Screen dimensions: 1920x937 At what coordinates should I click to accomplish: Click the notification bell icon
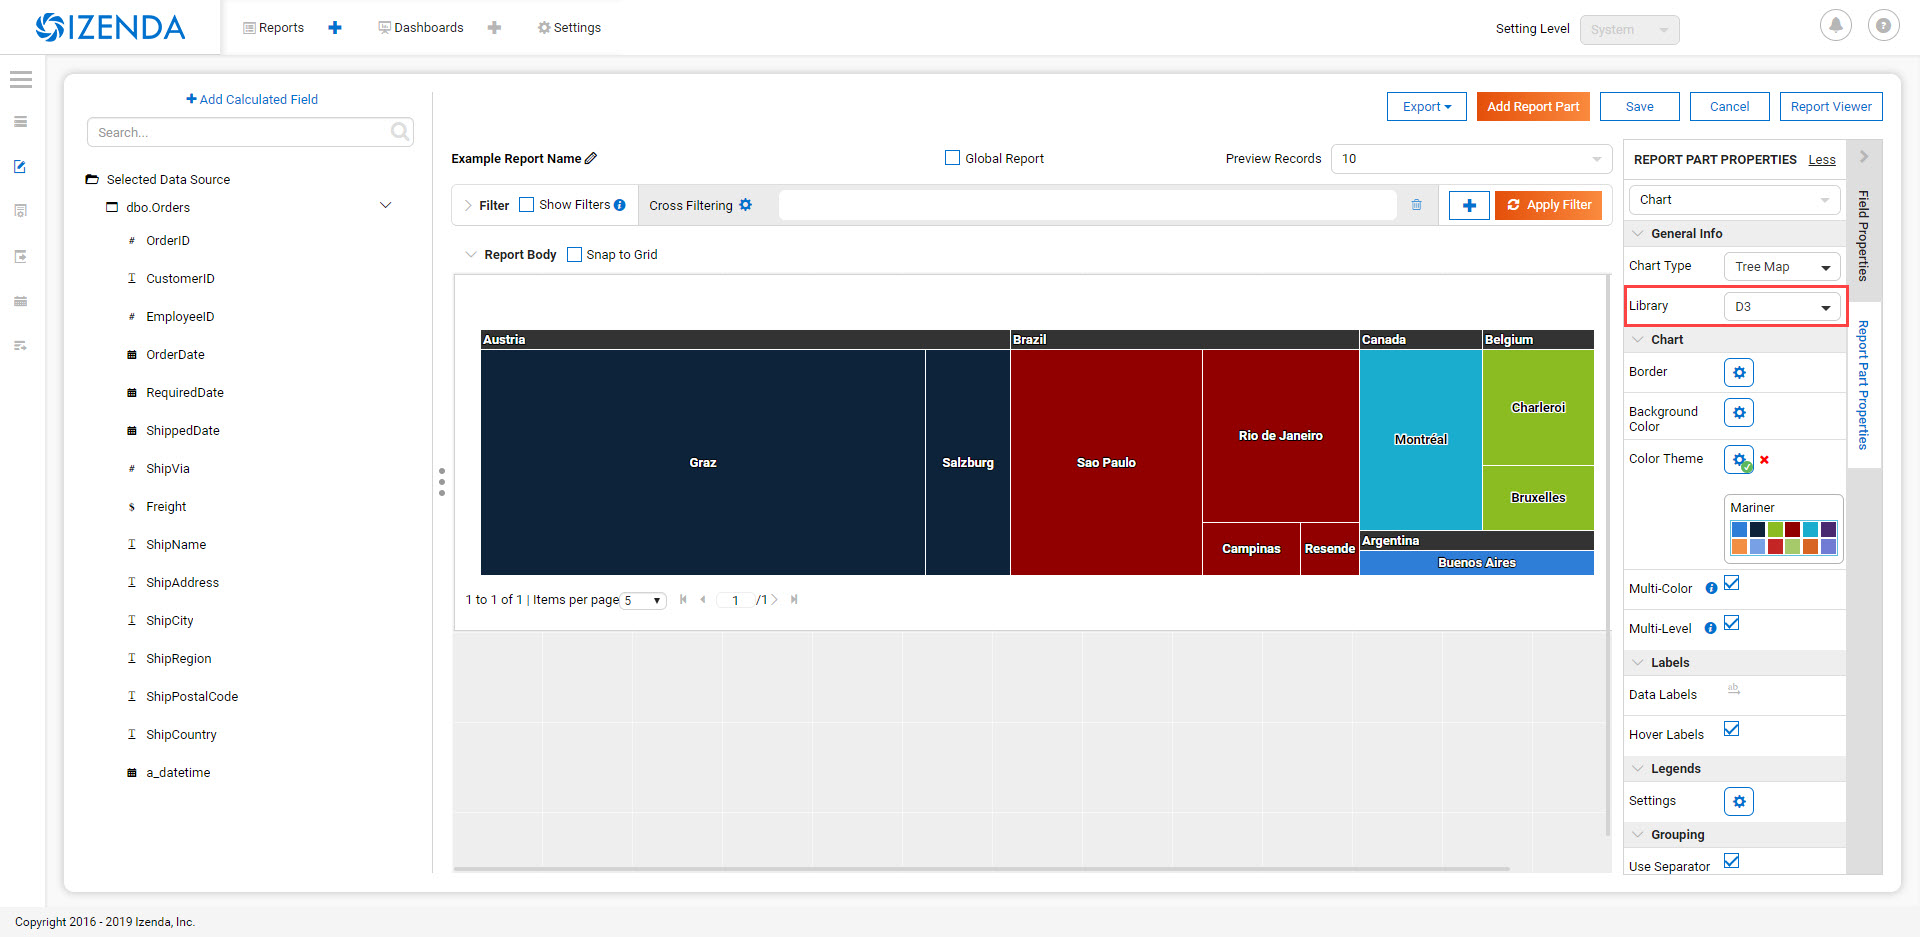(x=1835, y=26)
